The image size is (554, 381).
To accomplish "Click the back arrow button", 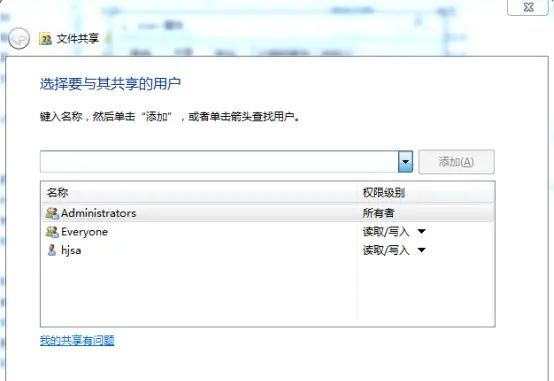I will point(19,38).
